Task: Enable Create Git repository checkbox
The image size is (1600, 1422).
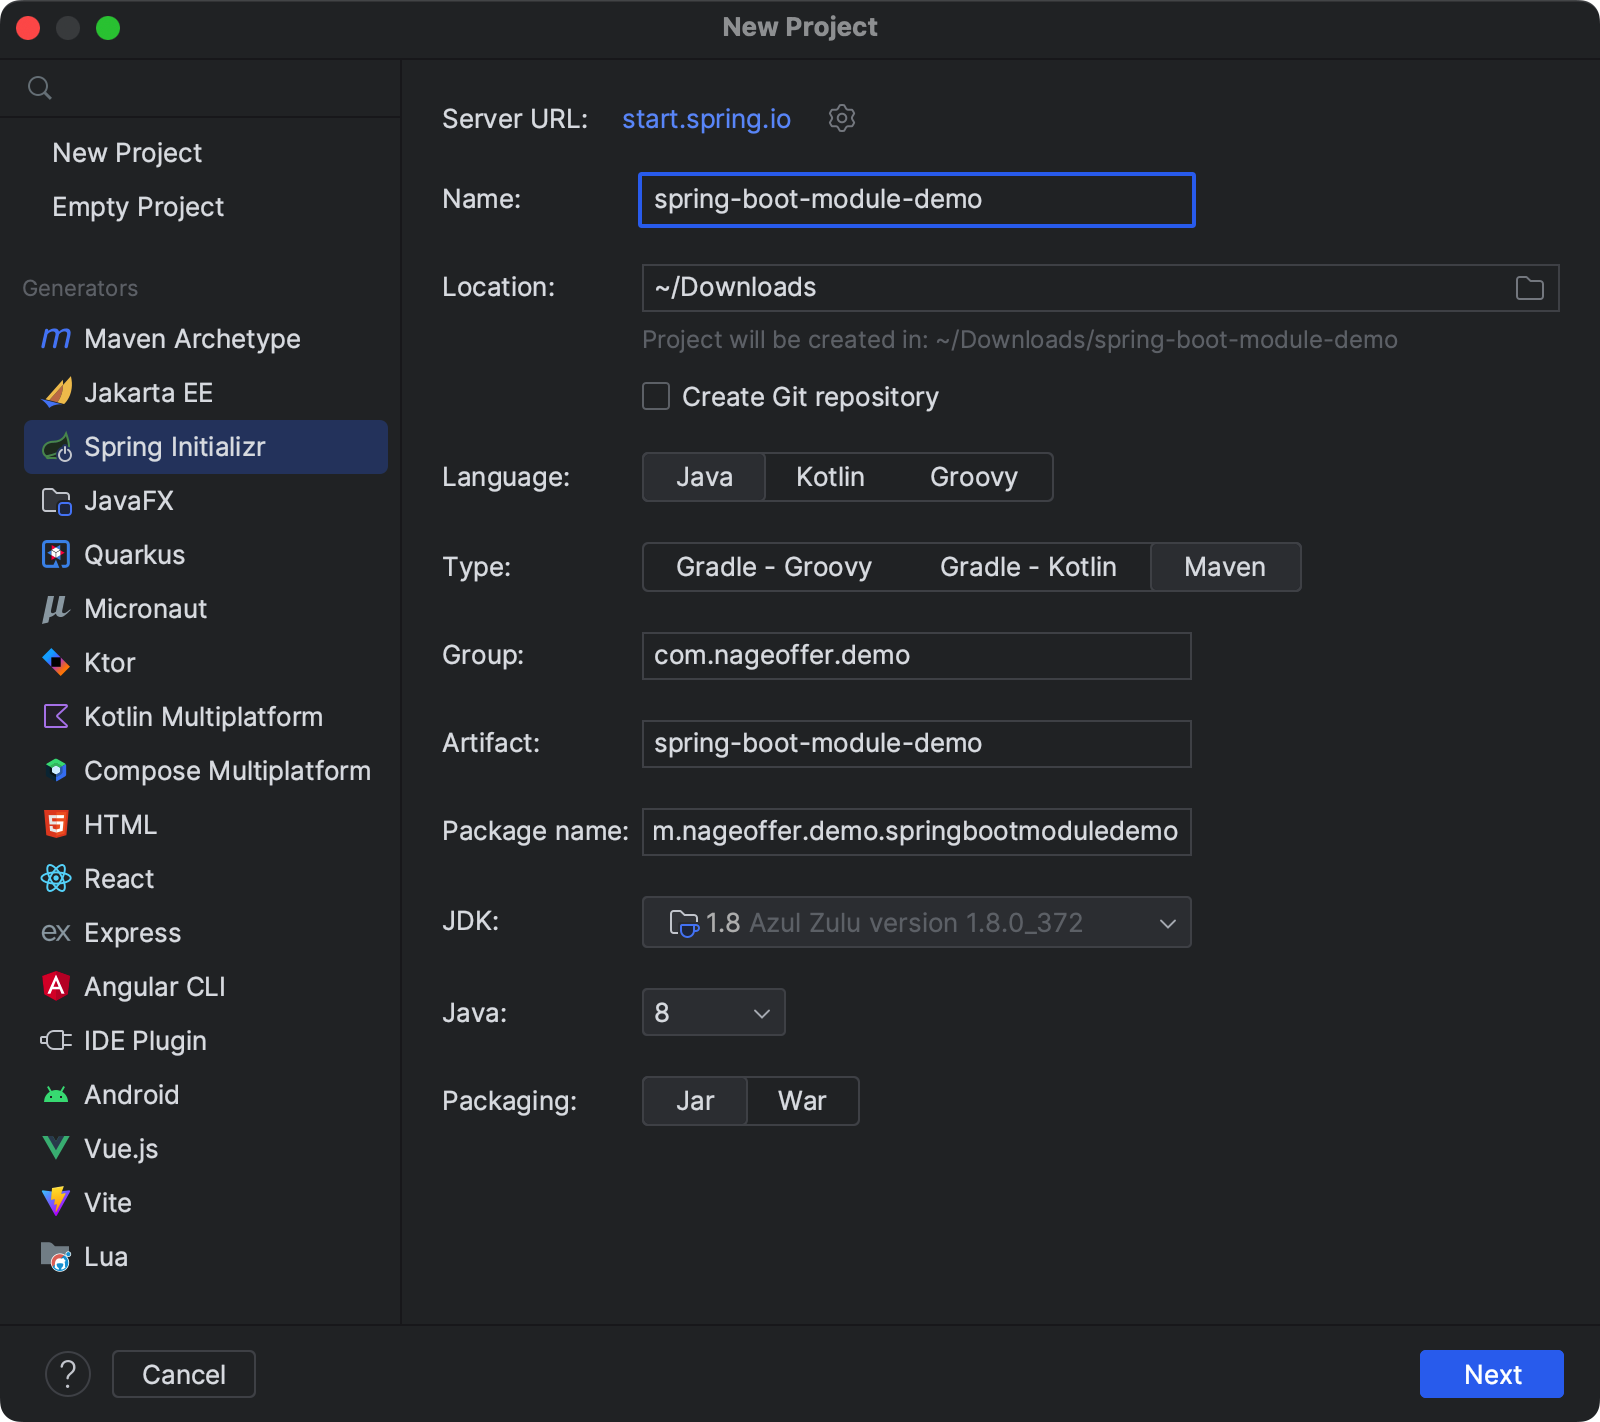Action: (656, 397)
